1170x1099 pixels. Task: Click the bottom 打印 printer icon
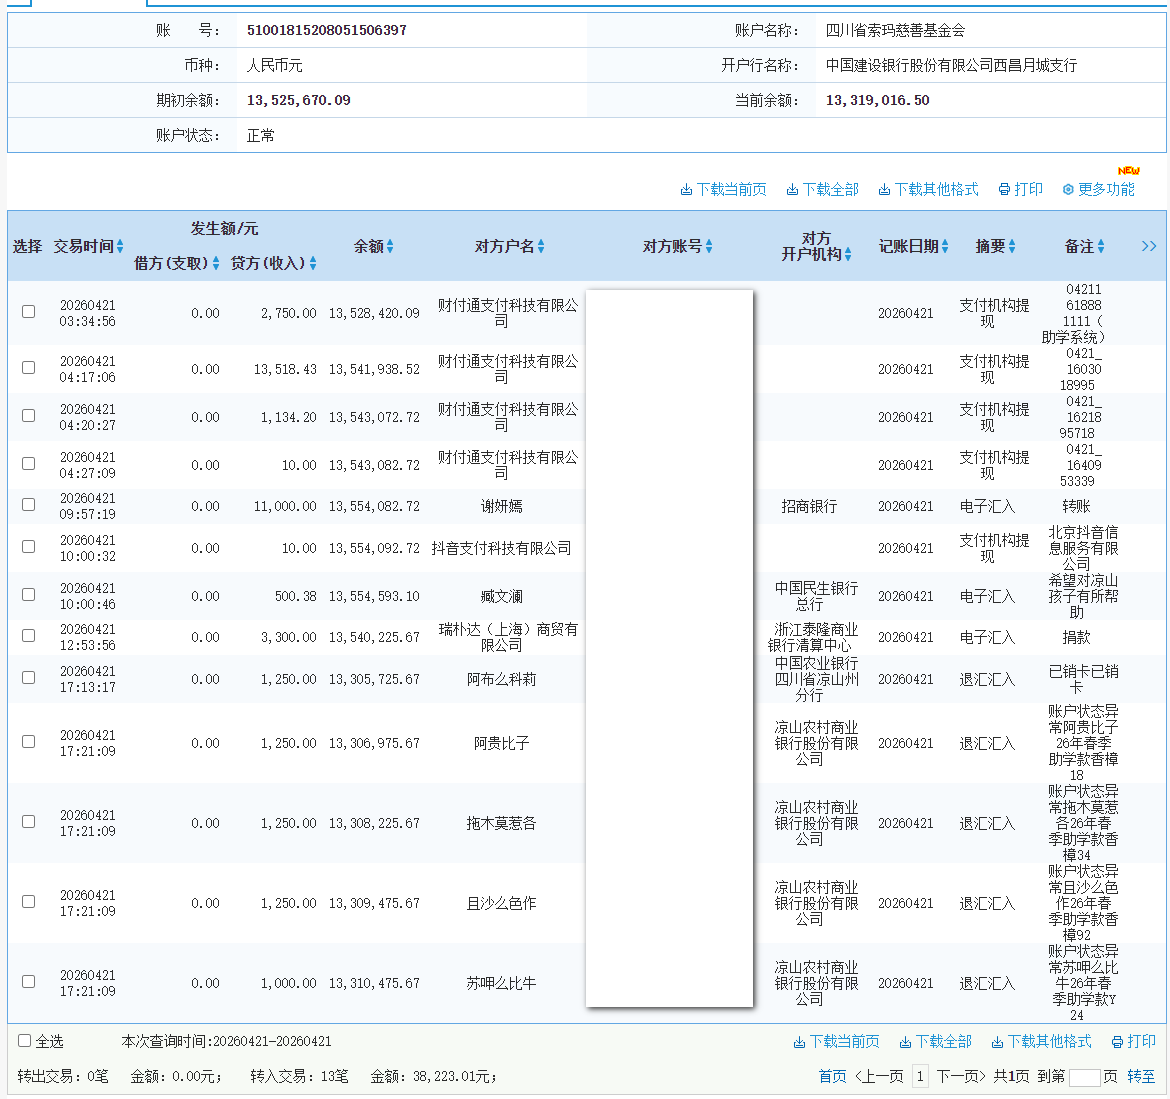click(x=1118, y=1042)
